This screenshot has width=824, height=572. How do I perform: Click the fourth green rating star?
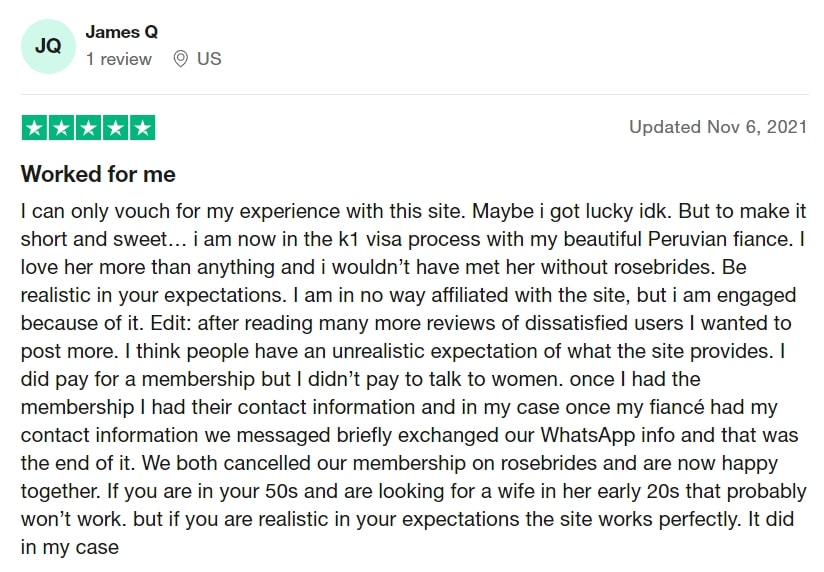[x=115, y=128]
